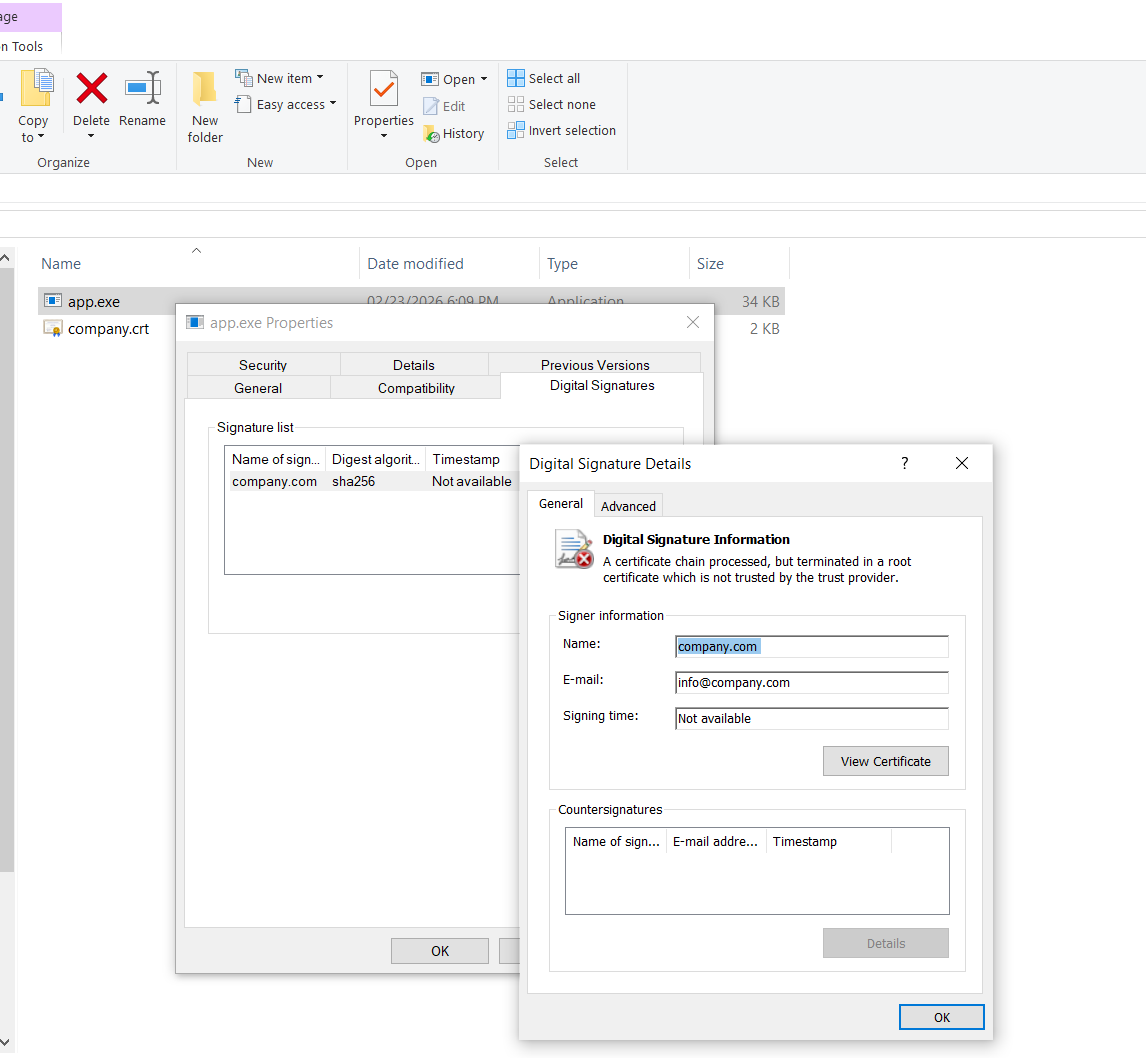Image resolution: width=1146 pixels, height=1058 pixels.
Task: Open file Properties from the ribbon
Action: pos(383,102)
